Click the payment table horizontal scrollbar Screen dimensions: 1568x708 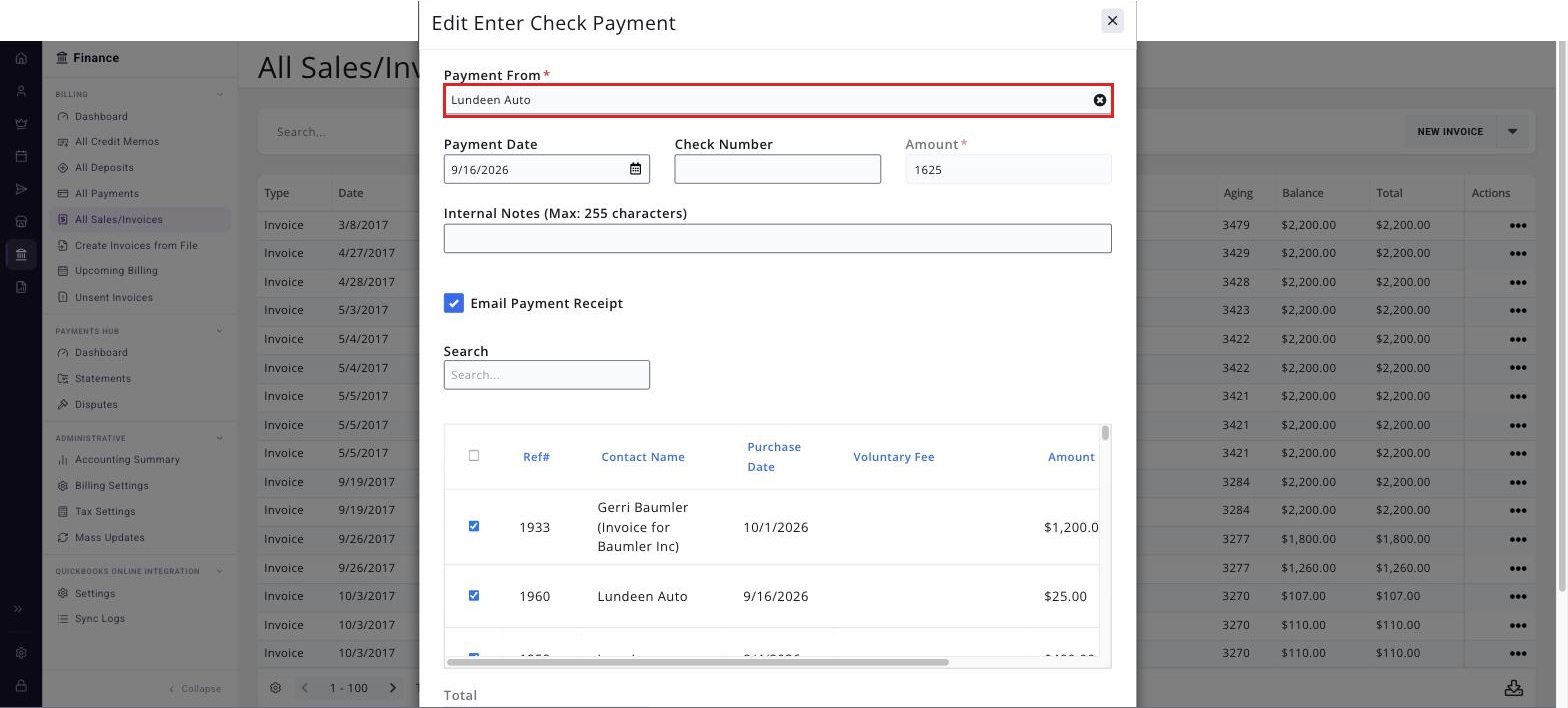pos(698,662)
